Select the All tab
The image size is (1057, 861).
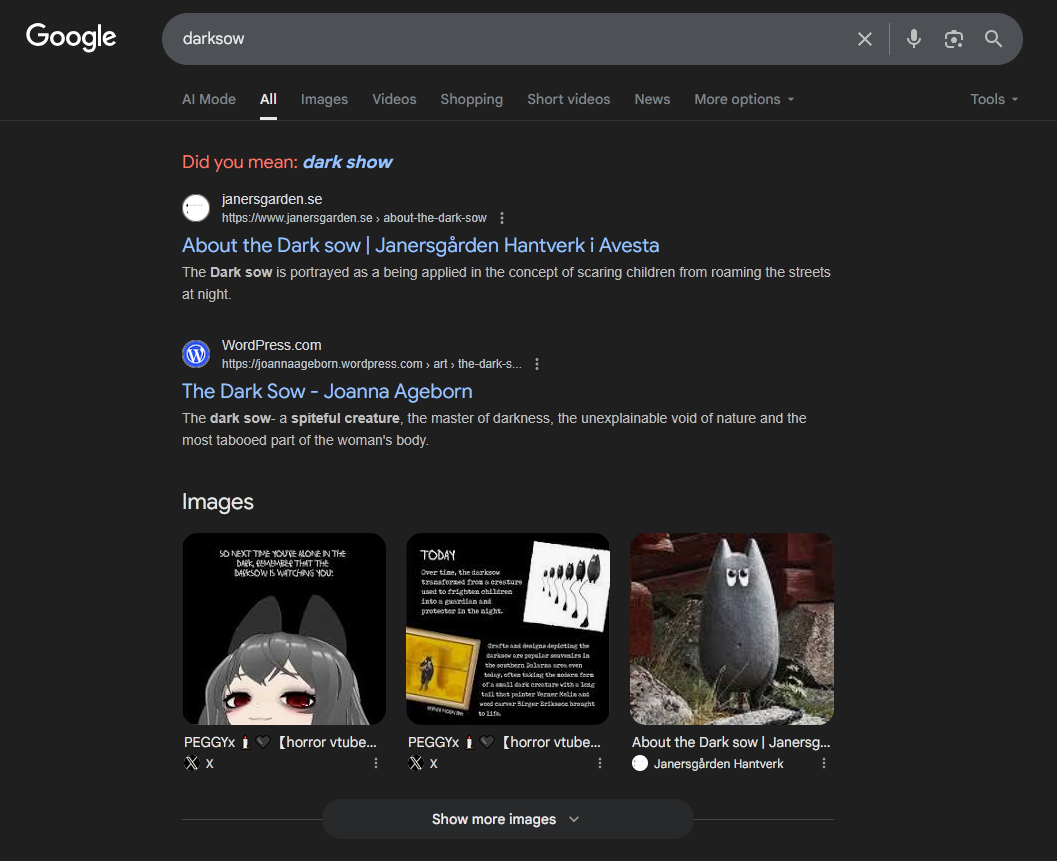tap(268, 99)
